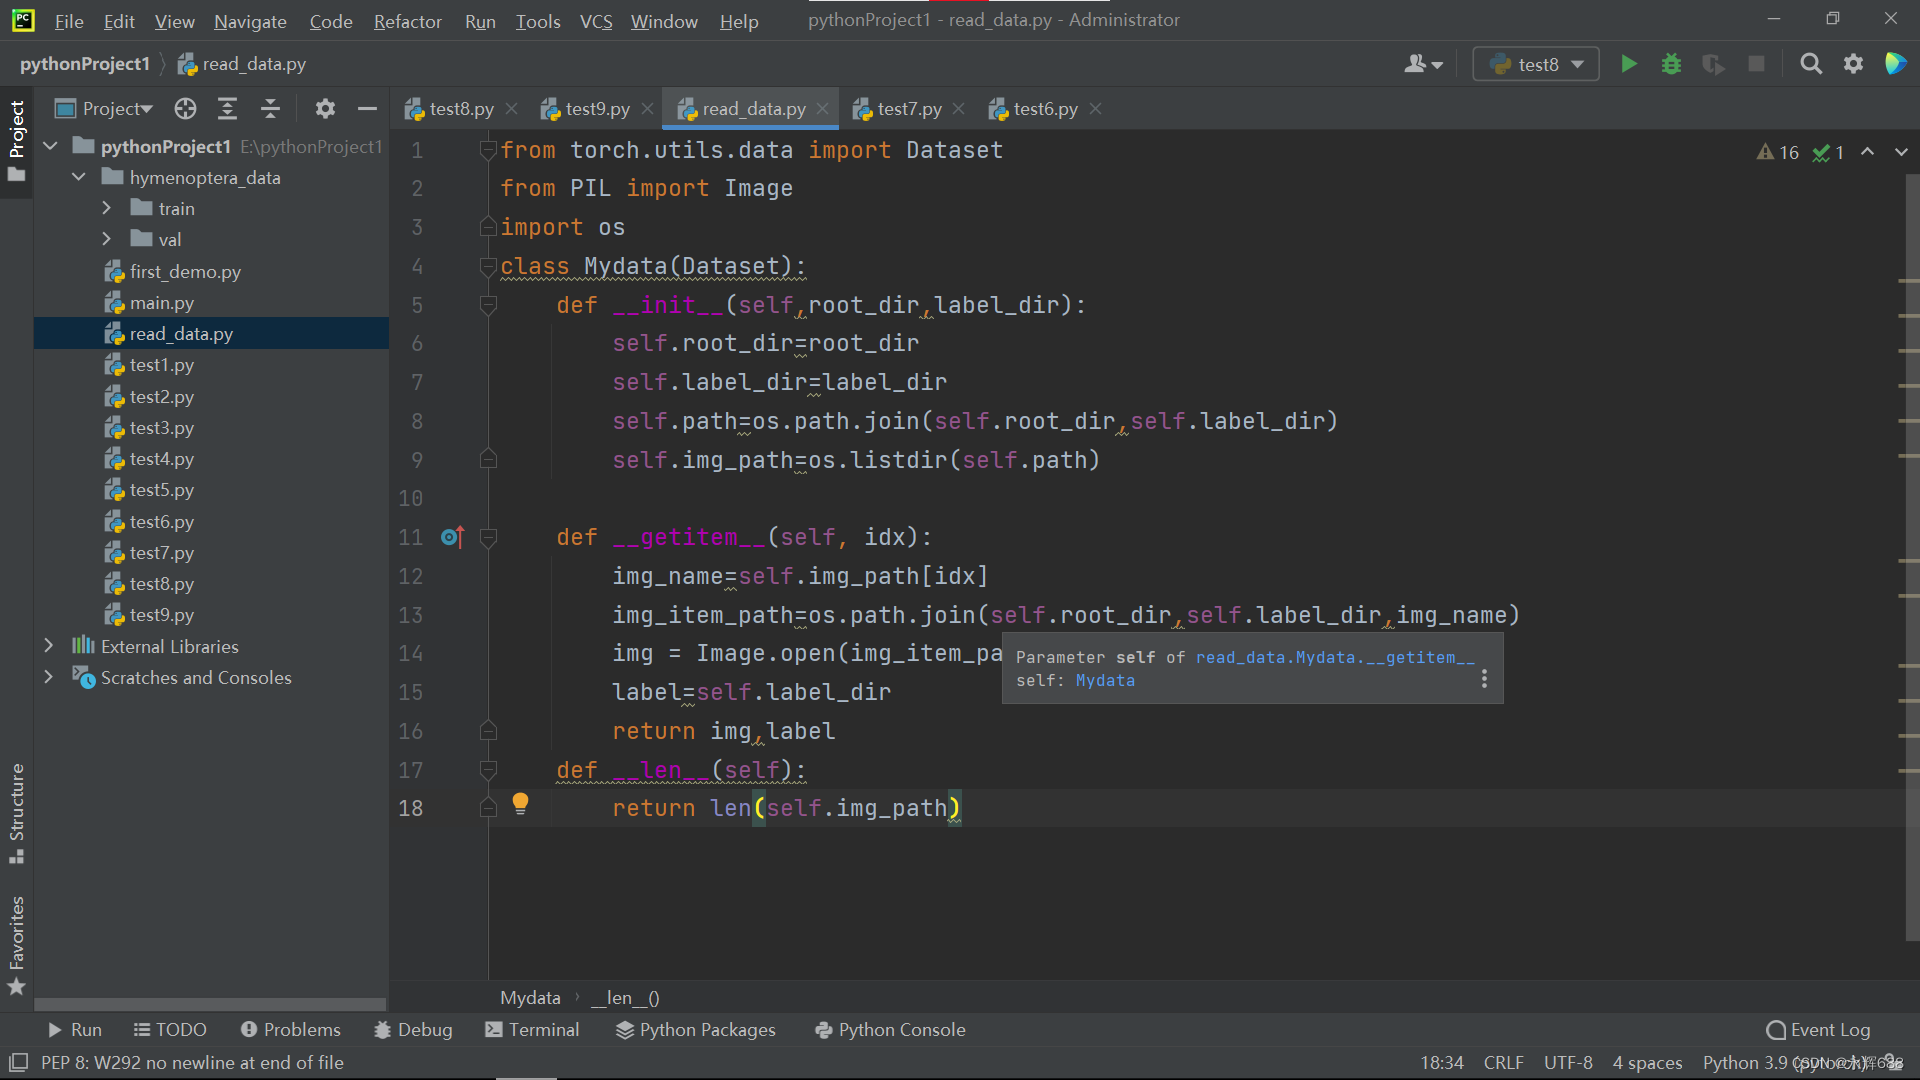Click the override gutter icon at line 11
1920x1080 pixels.
452,537
